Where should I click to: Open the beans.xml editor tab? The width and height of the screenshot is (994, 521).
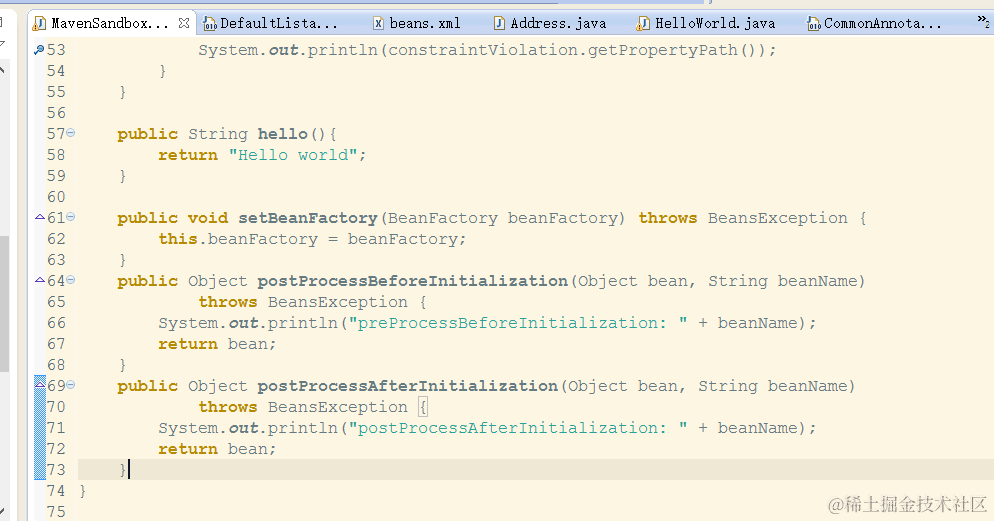[417, 23]
